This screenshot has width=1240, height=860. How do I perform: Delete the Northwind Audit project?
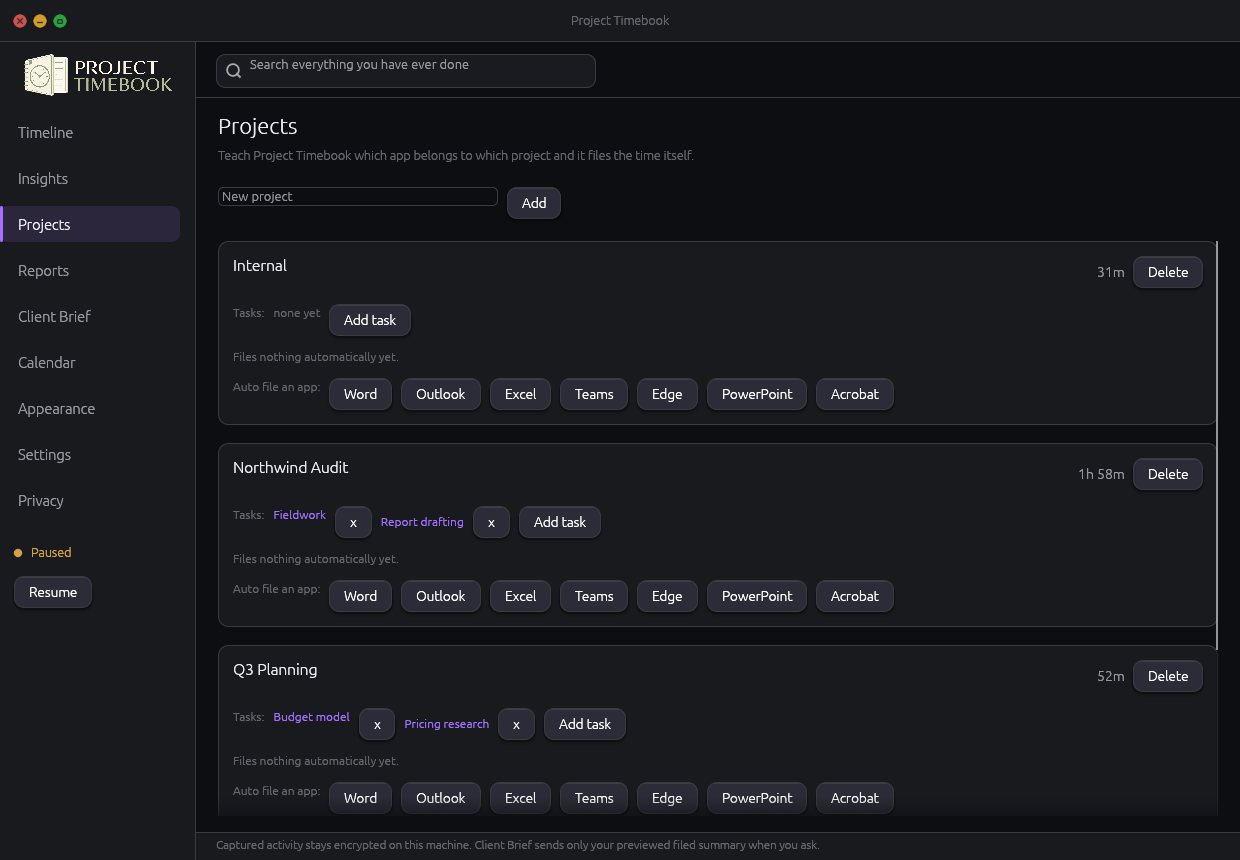pyautogui.click(x=1168, y=474)
